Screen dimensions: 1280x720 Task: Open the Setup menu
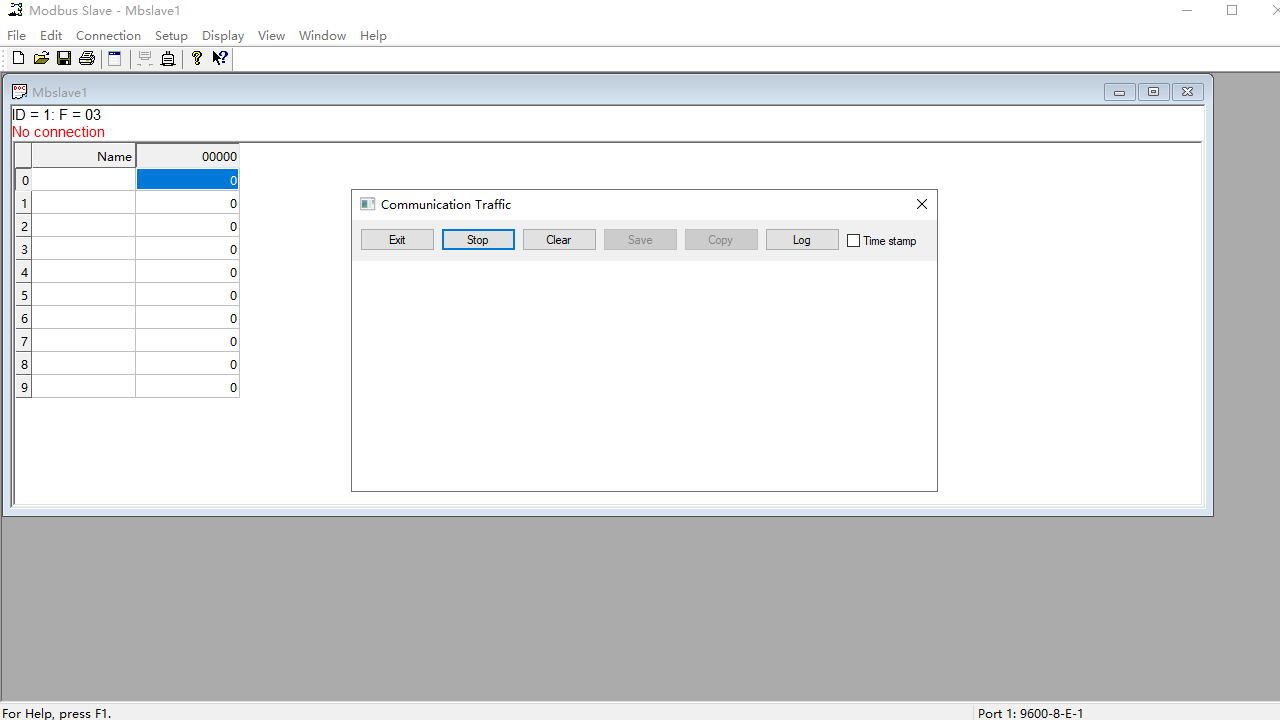171,35
